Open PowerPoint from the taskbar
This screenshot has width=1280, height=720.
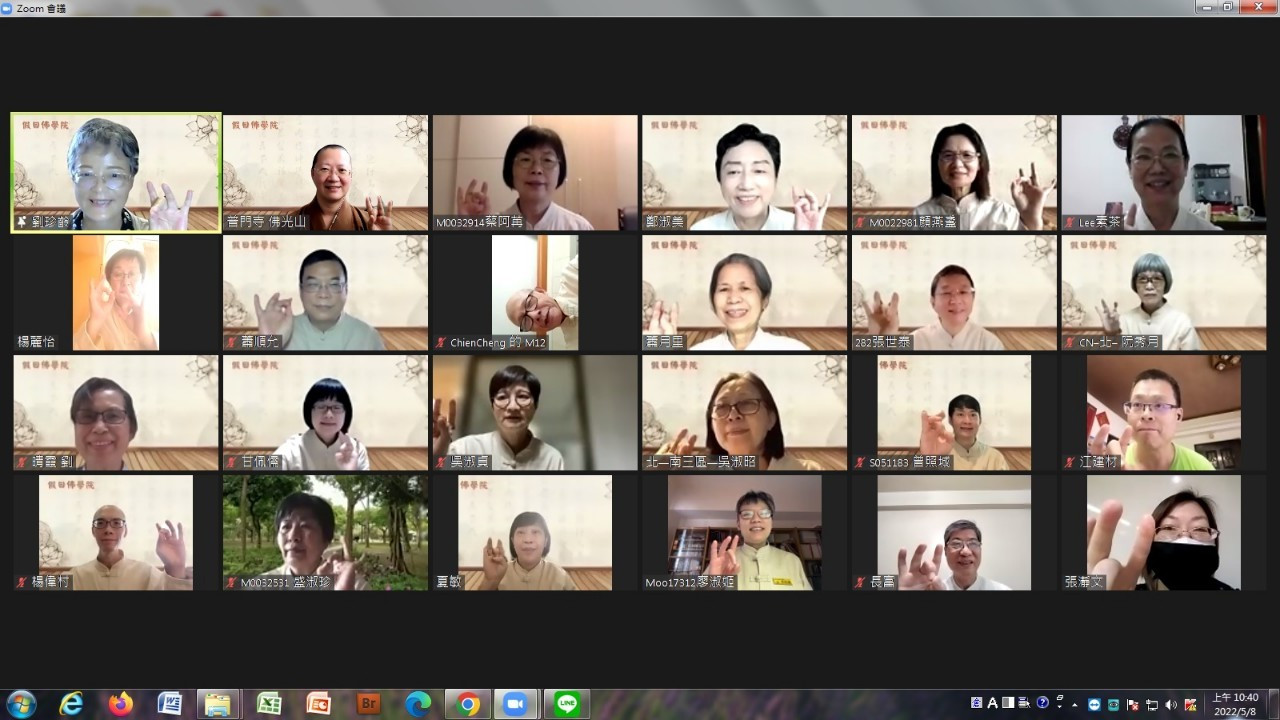point(318,704)
